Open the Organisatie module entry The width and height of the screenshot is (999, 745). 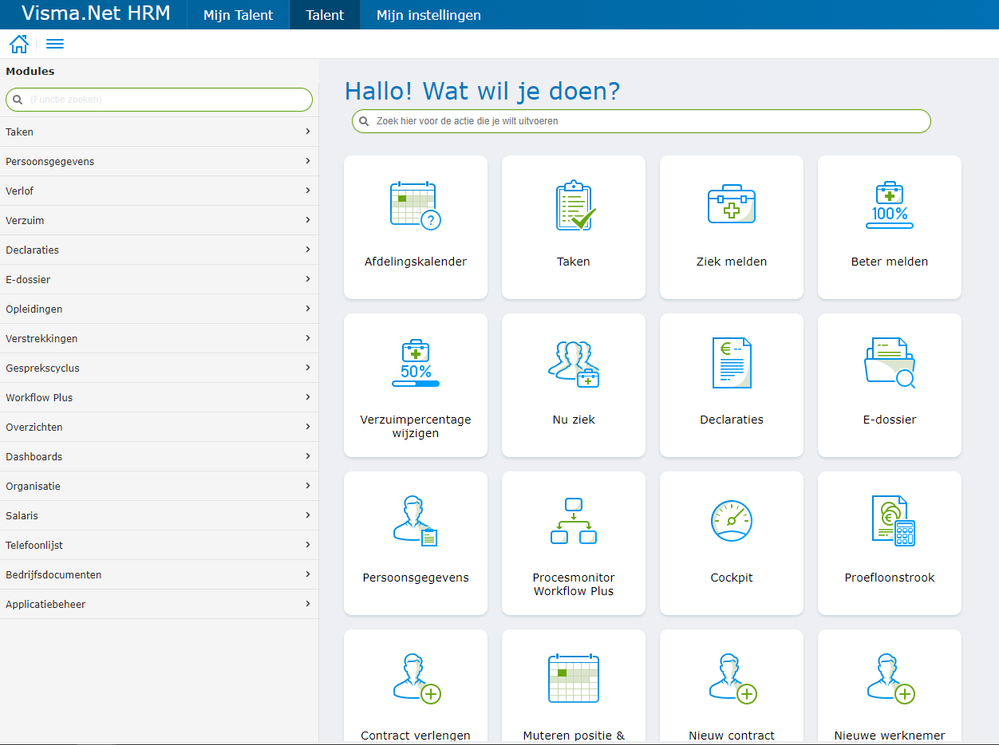159,486
